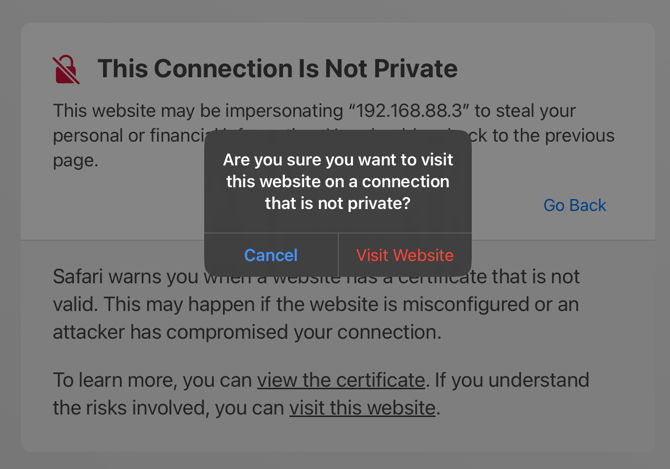
Task: Select the "192.168.88.3" address text
Action: tap(409, 111)
